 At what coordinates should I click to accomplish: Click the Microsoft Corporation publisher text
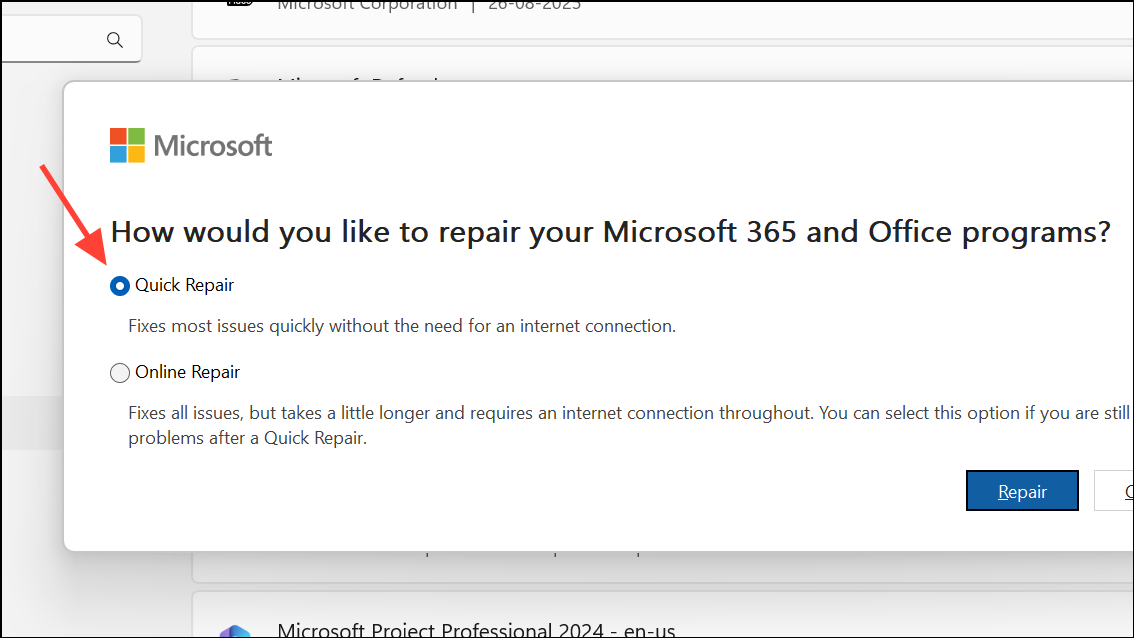[367, 5]
